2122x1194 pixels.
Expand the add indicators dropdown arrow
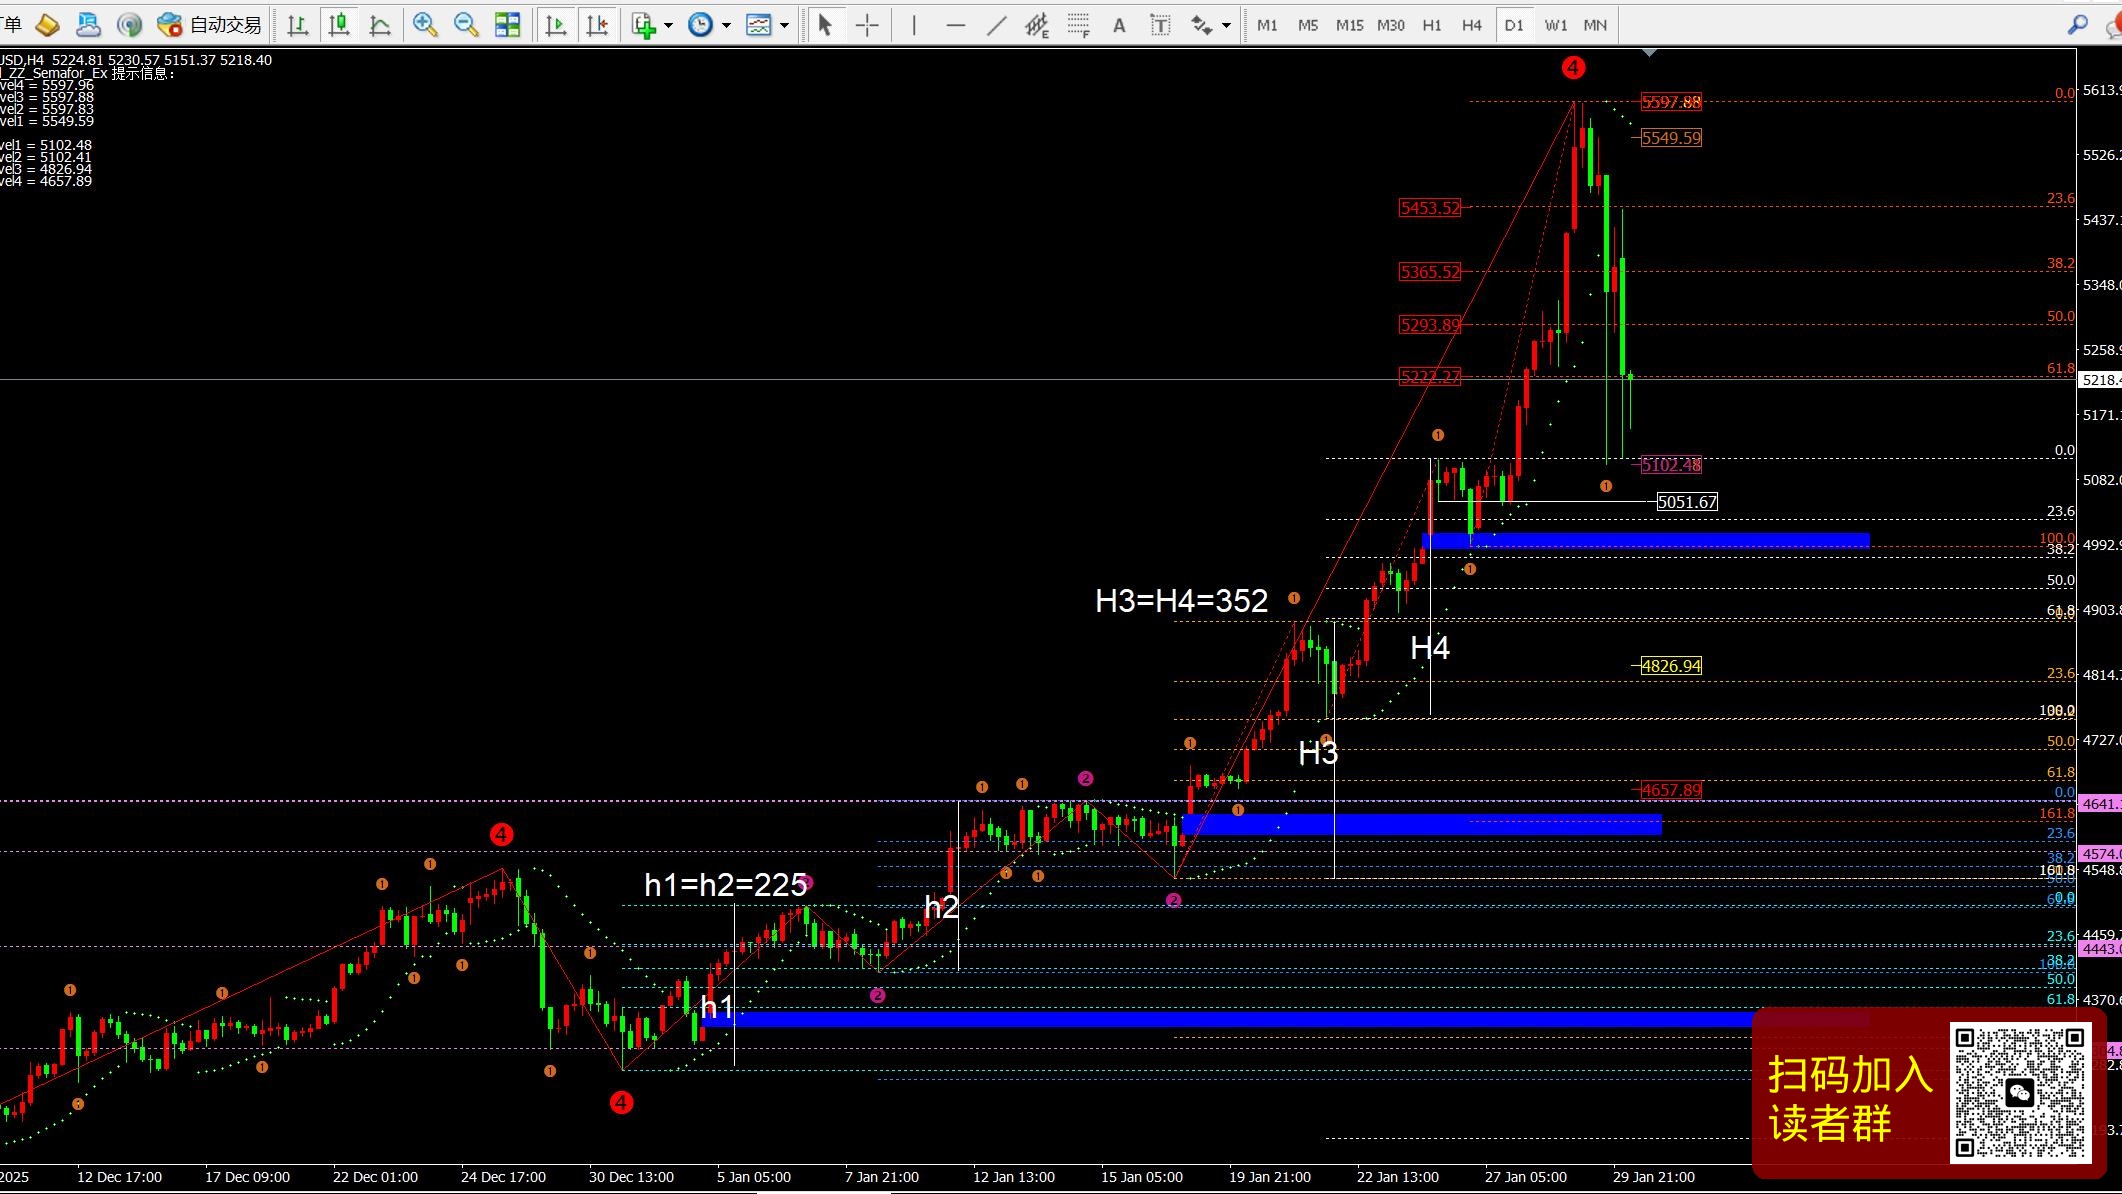[x=668, y=25]
